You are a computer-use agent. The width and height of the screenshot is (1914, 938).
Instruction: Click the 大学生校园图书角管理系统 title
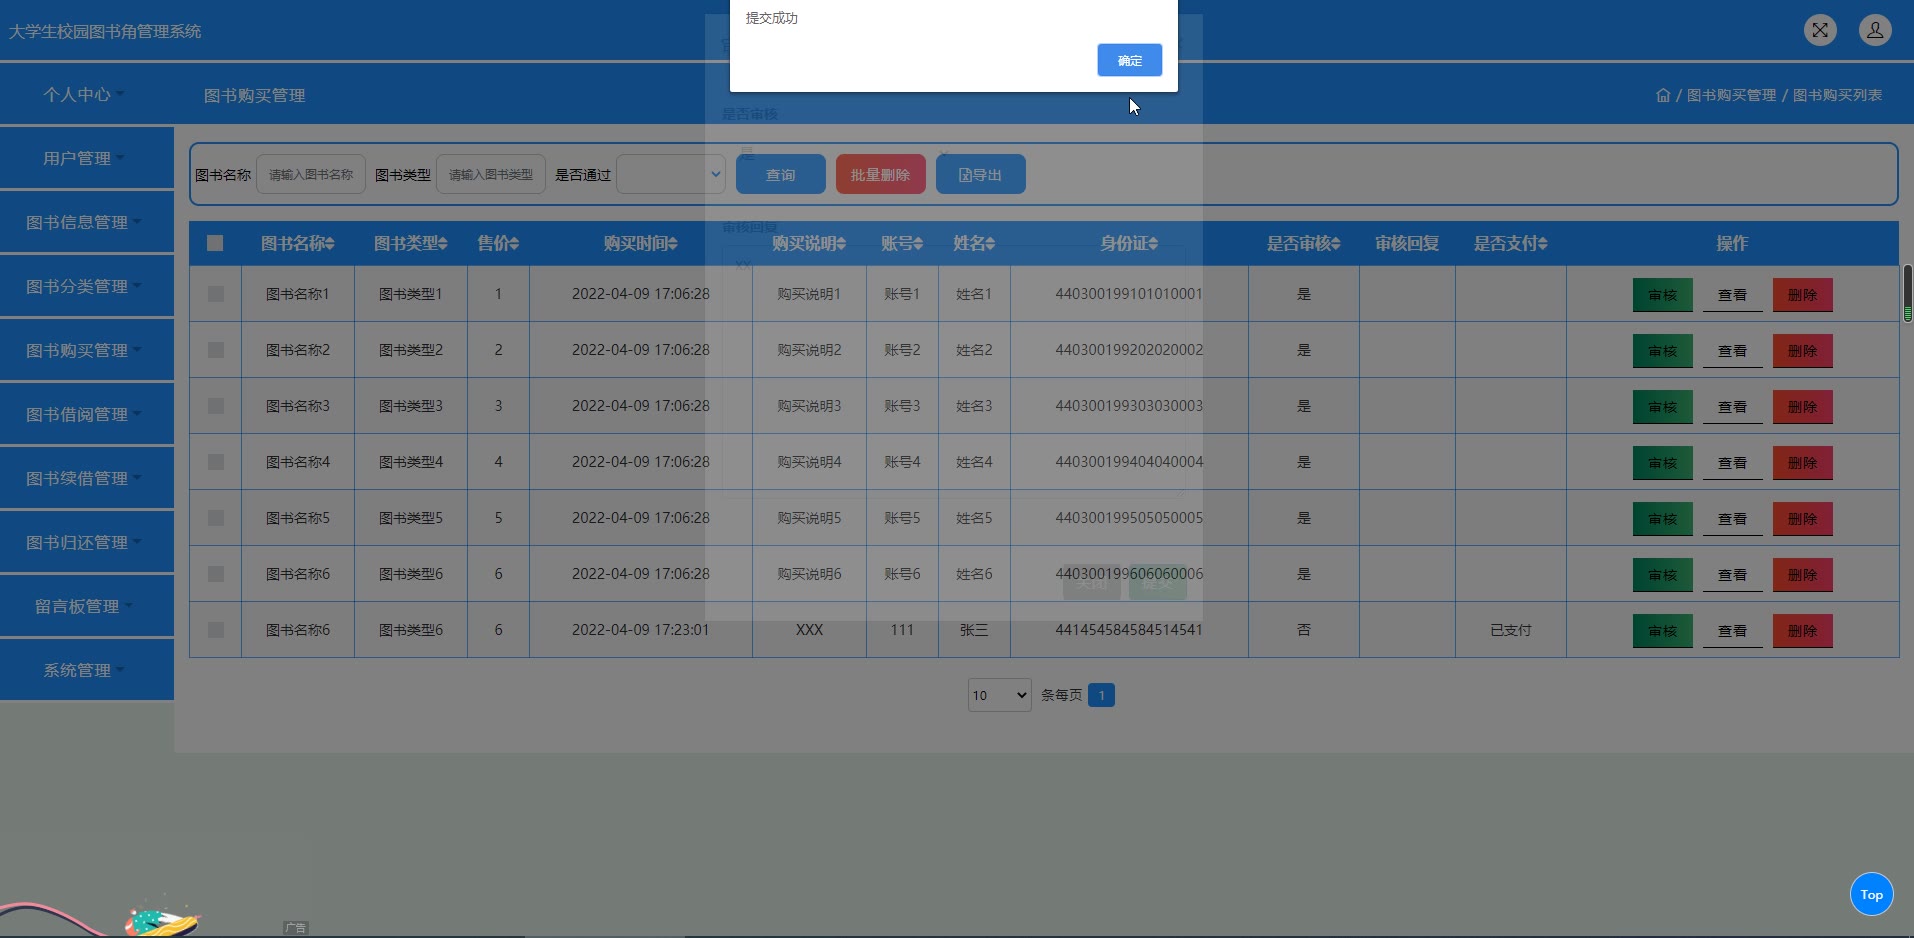105,31
